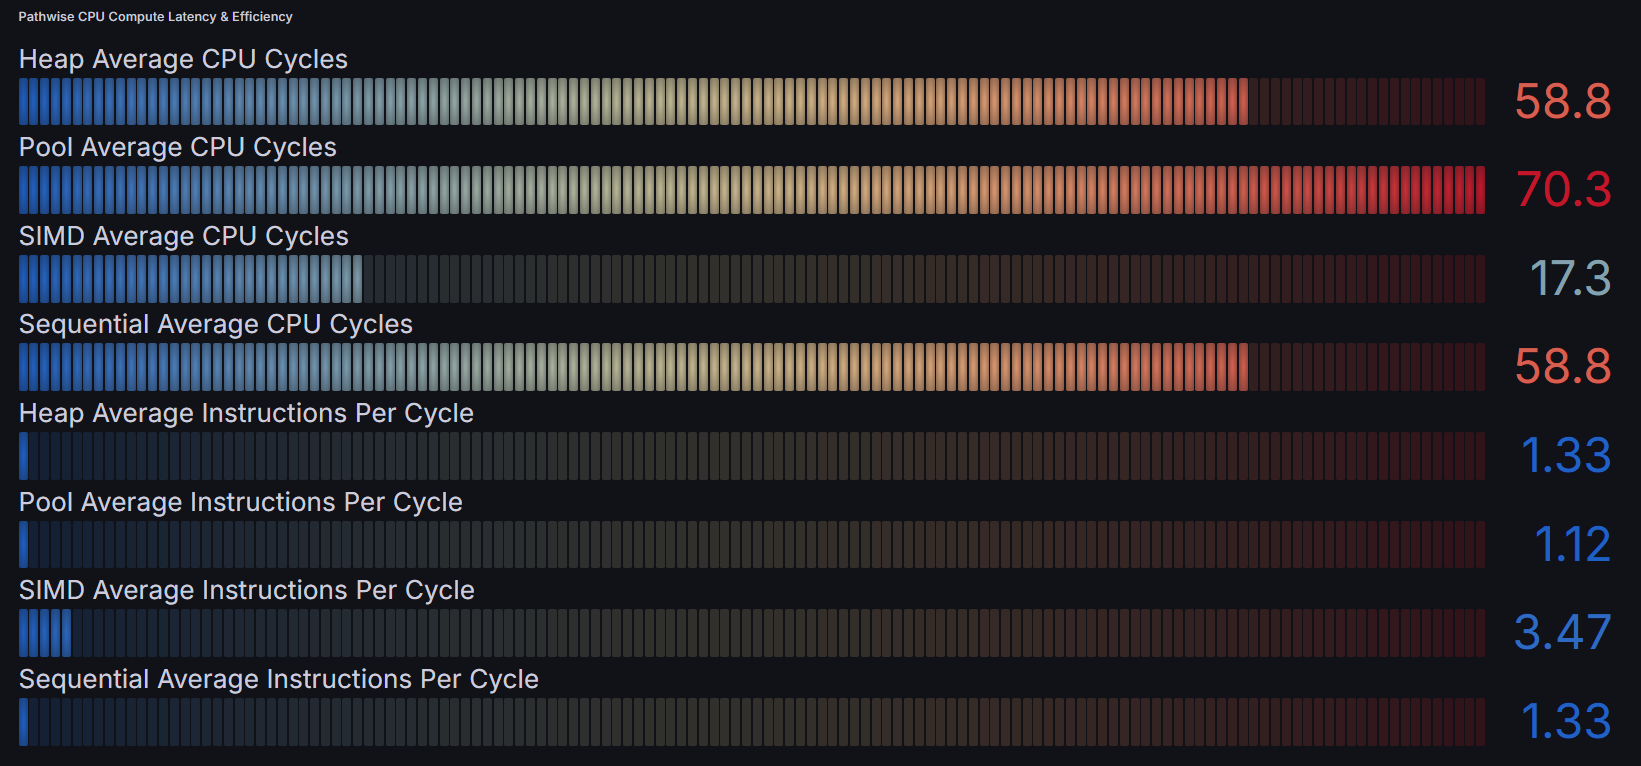Select the Pool Average CPU Cycles label

click(178, 148)
